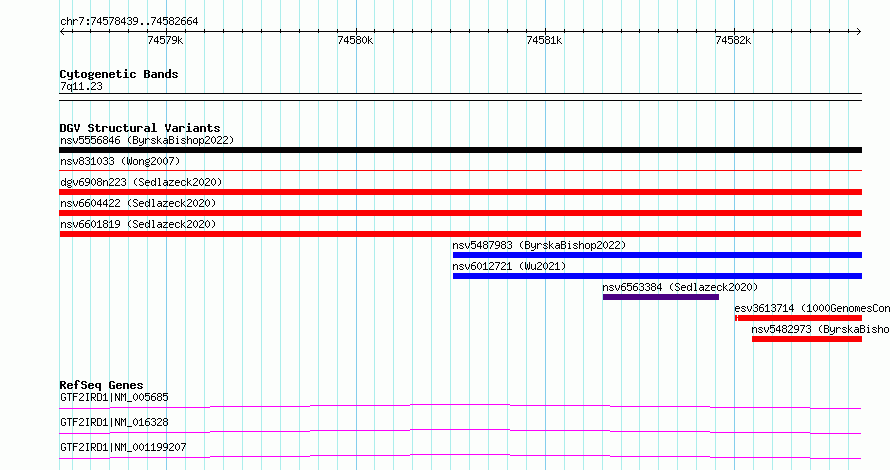Viewport: 890px width, 470px height.
Task: Open the nsv5556846 (ByrskaBishop2022) variant label
Action: [x=147, y=140]
